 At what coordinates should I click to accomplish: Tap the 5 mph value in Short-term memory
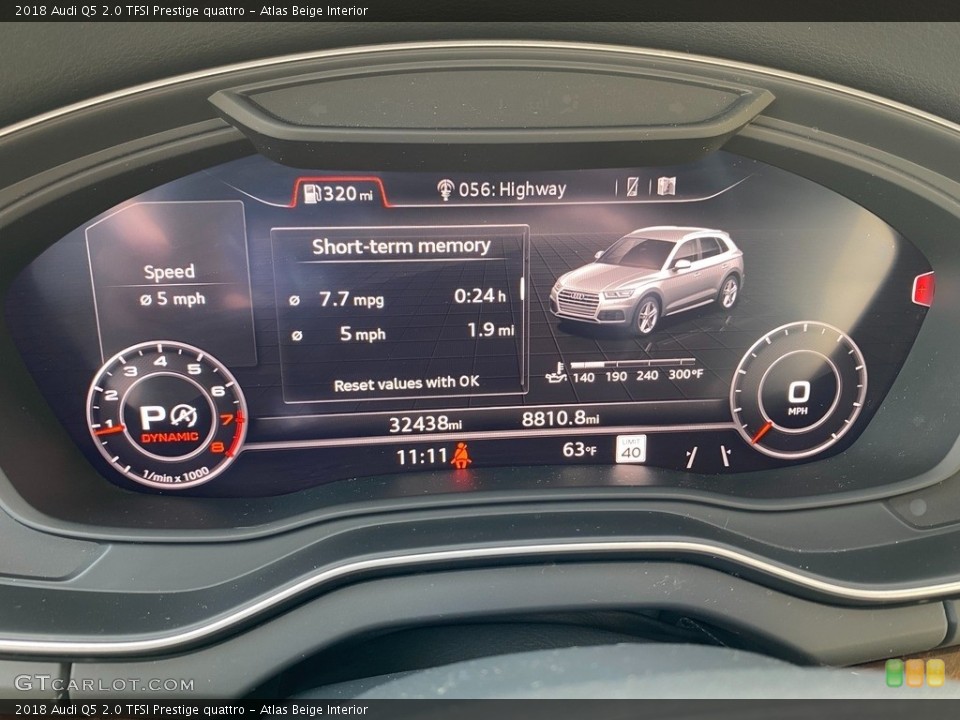[362, 334]
